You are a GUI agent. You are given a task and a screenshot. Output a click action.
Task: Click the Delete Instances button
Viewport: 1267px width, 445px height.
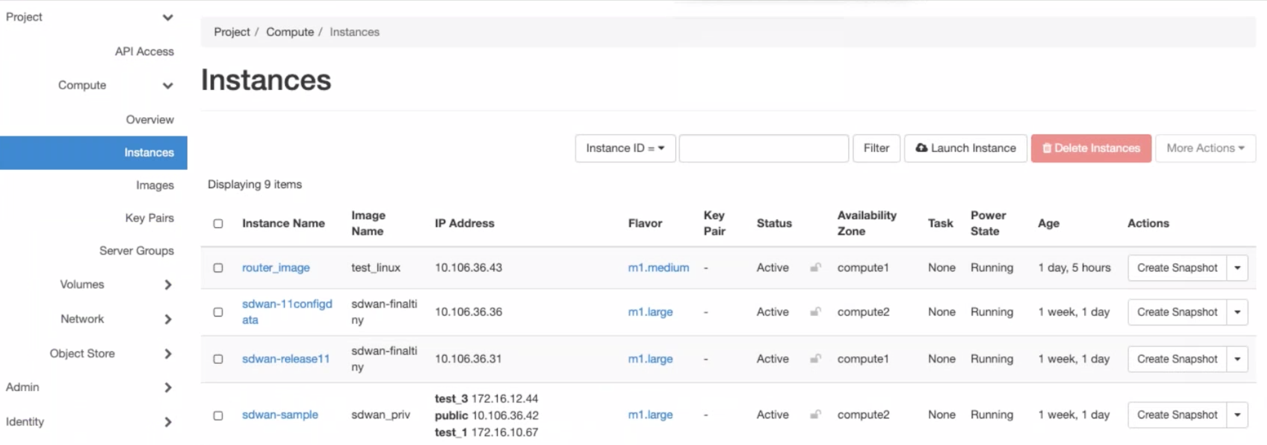click(1091, 148)
